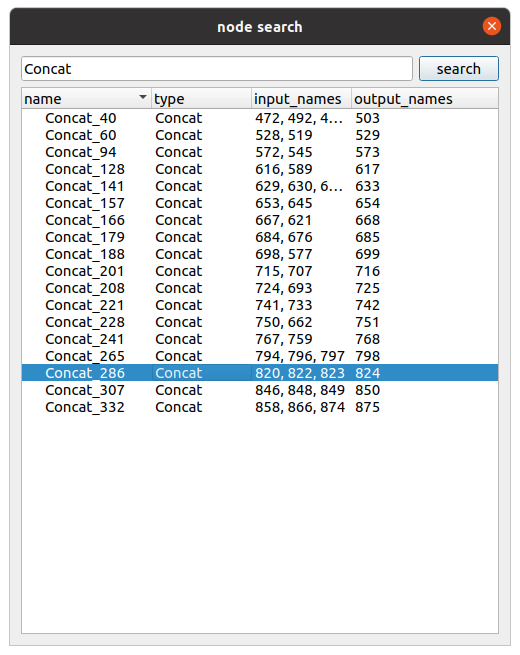Screen dimensions: 520x655
Task: Choose the Concat_228 row
Action: (260, 322)
